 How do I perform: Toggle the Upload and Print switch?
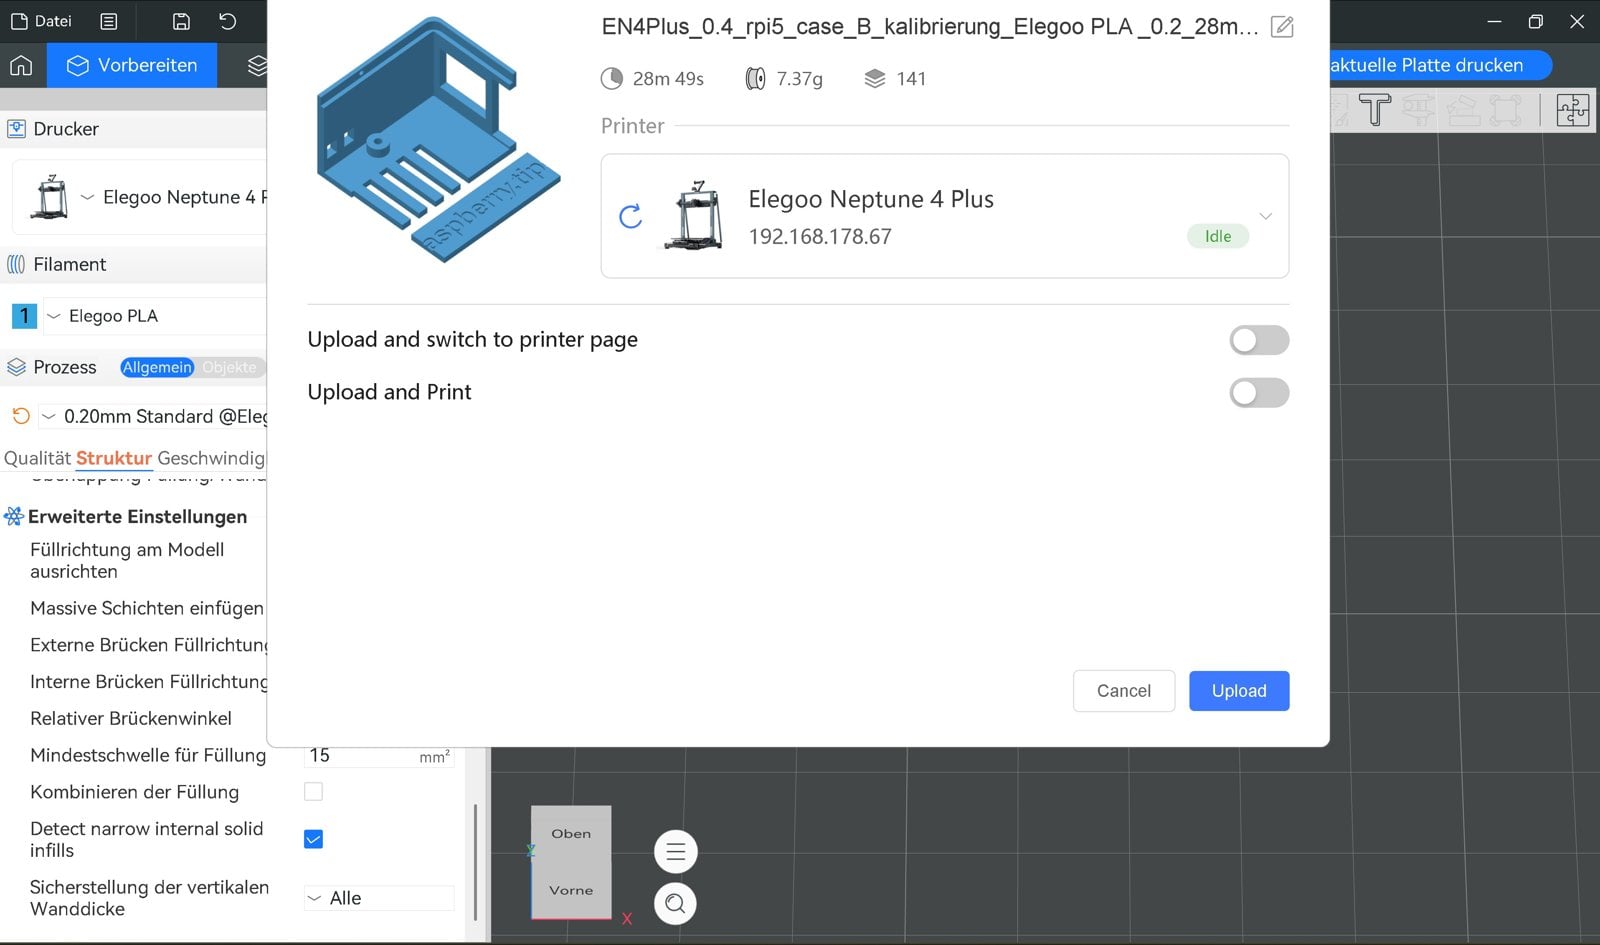click(x=1259, y=393)
